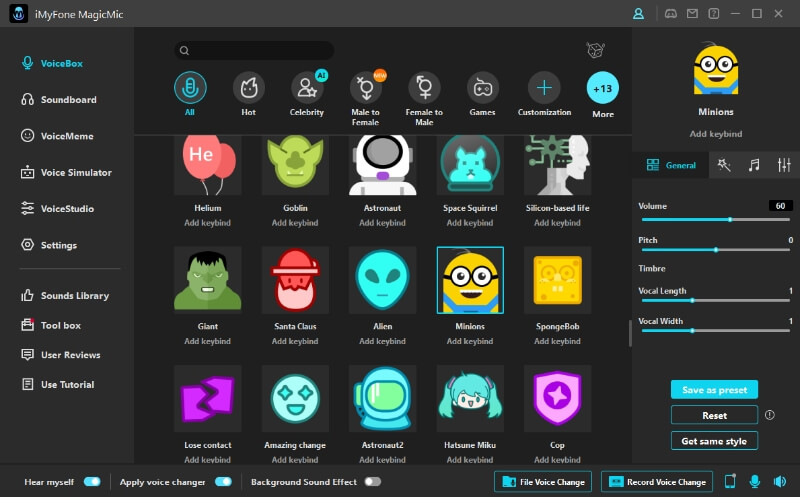
Task: Open Voice Simulator
Action: point(66,172)
